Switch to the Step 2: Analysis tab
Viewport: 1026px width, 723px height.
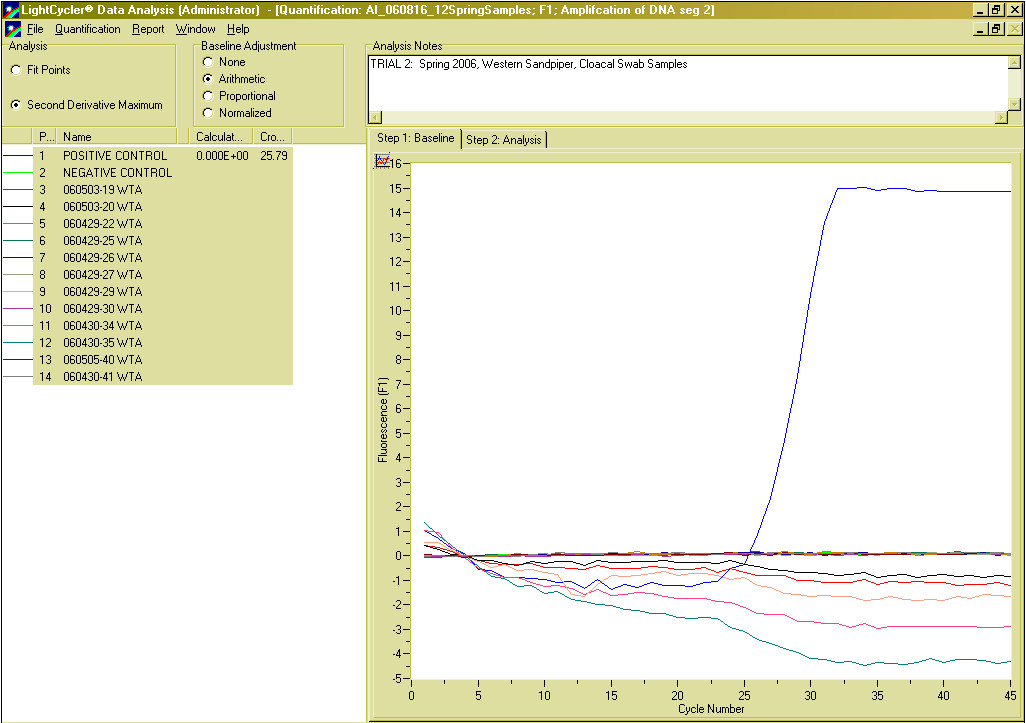tap(504, 139)
